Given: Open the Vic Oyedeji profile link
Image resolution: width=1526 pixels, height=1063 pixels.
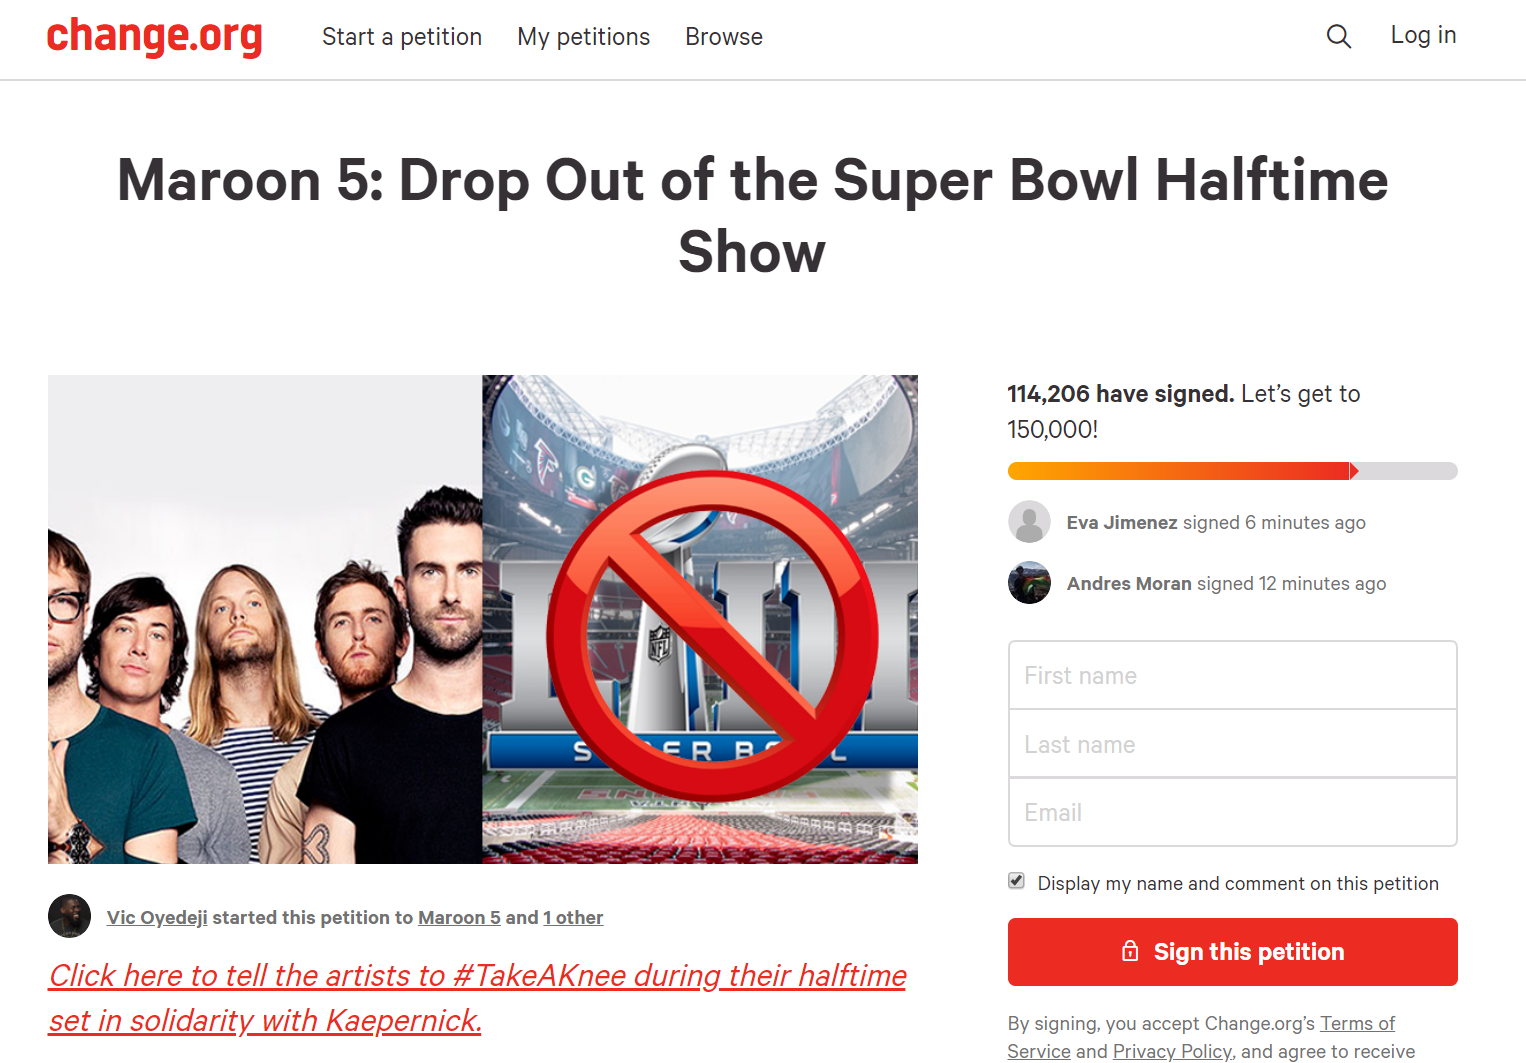Looking at the screenshot, I should coord(157,917).
